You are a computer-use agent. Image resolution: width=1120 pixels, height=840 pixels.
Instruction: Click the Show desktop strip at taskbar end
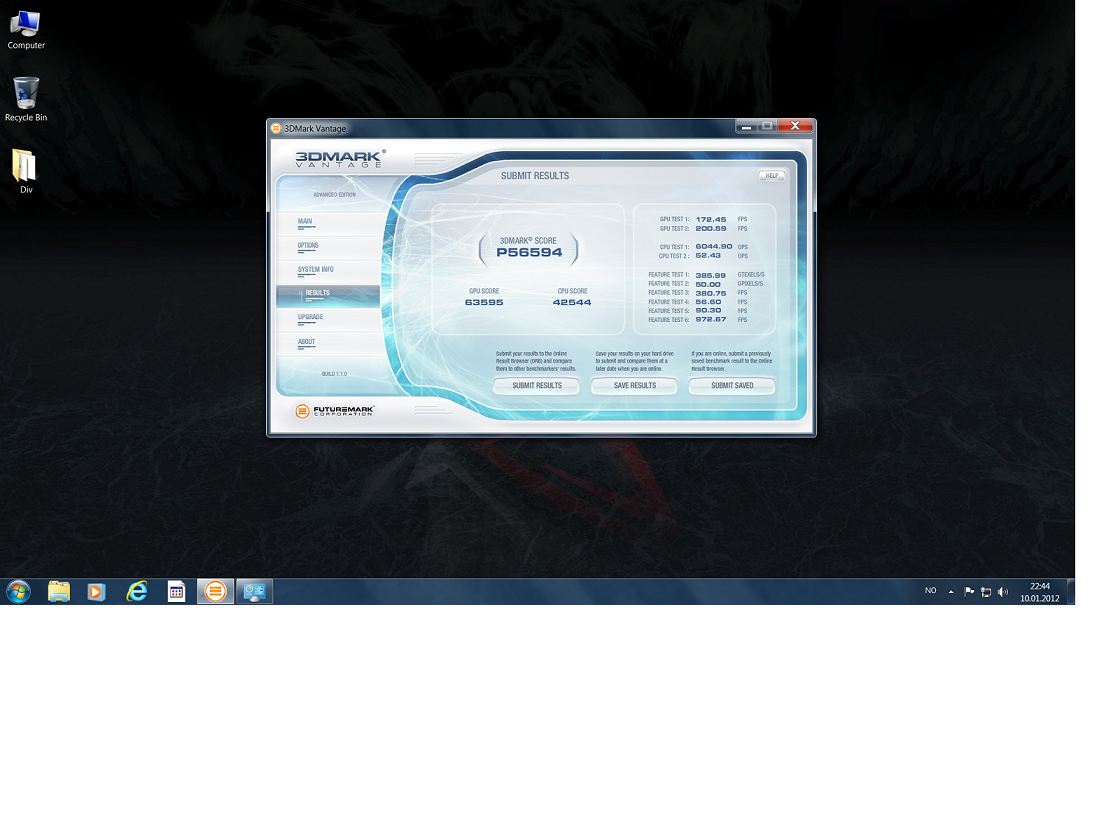point(1071,591)
